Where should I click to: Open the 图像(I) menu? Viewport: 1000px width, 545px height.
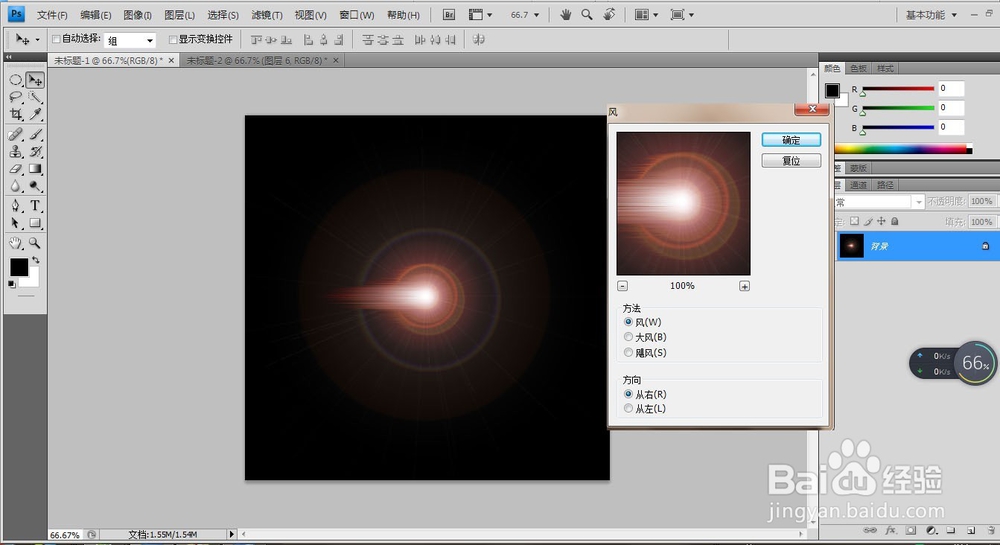pyautogui.click(x=138, y=15)
